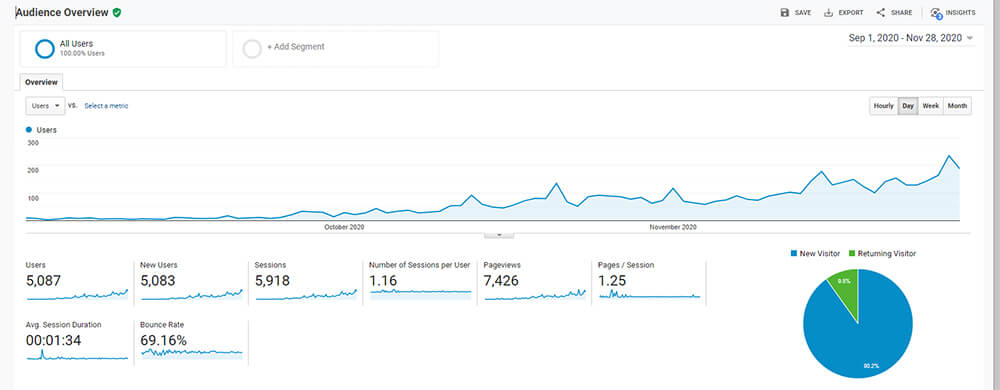Click the Export download icon
1000x390 pixels.
(x=828, y=13)
